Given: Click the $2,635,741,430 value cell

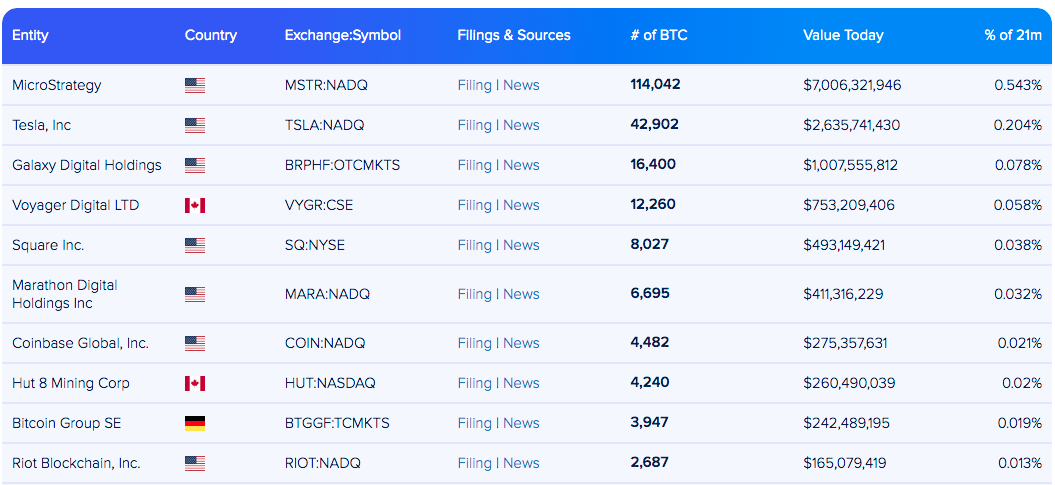Looking at the screenshot, I should (x=852, y=125).
